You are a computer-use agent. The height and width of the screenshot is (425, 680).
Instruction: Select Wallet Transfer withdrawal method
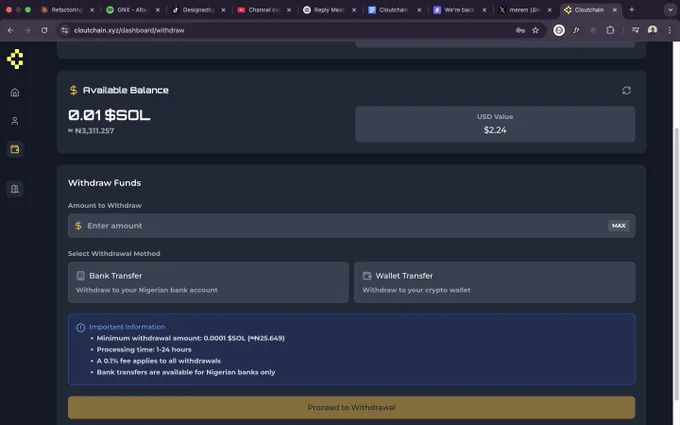coord(495,282)
